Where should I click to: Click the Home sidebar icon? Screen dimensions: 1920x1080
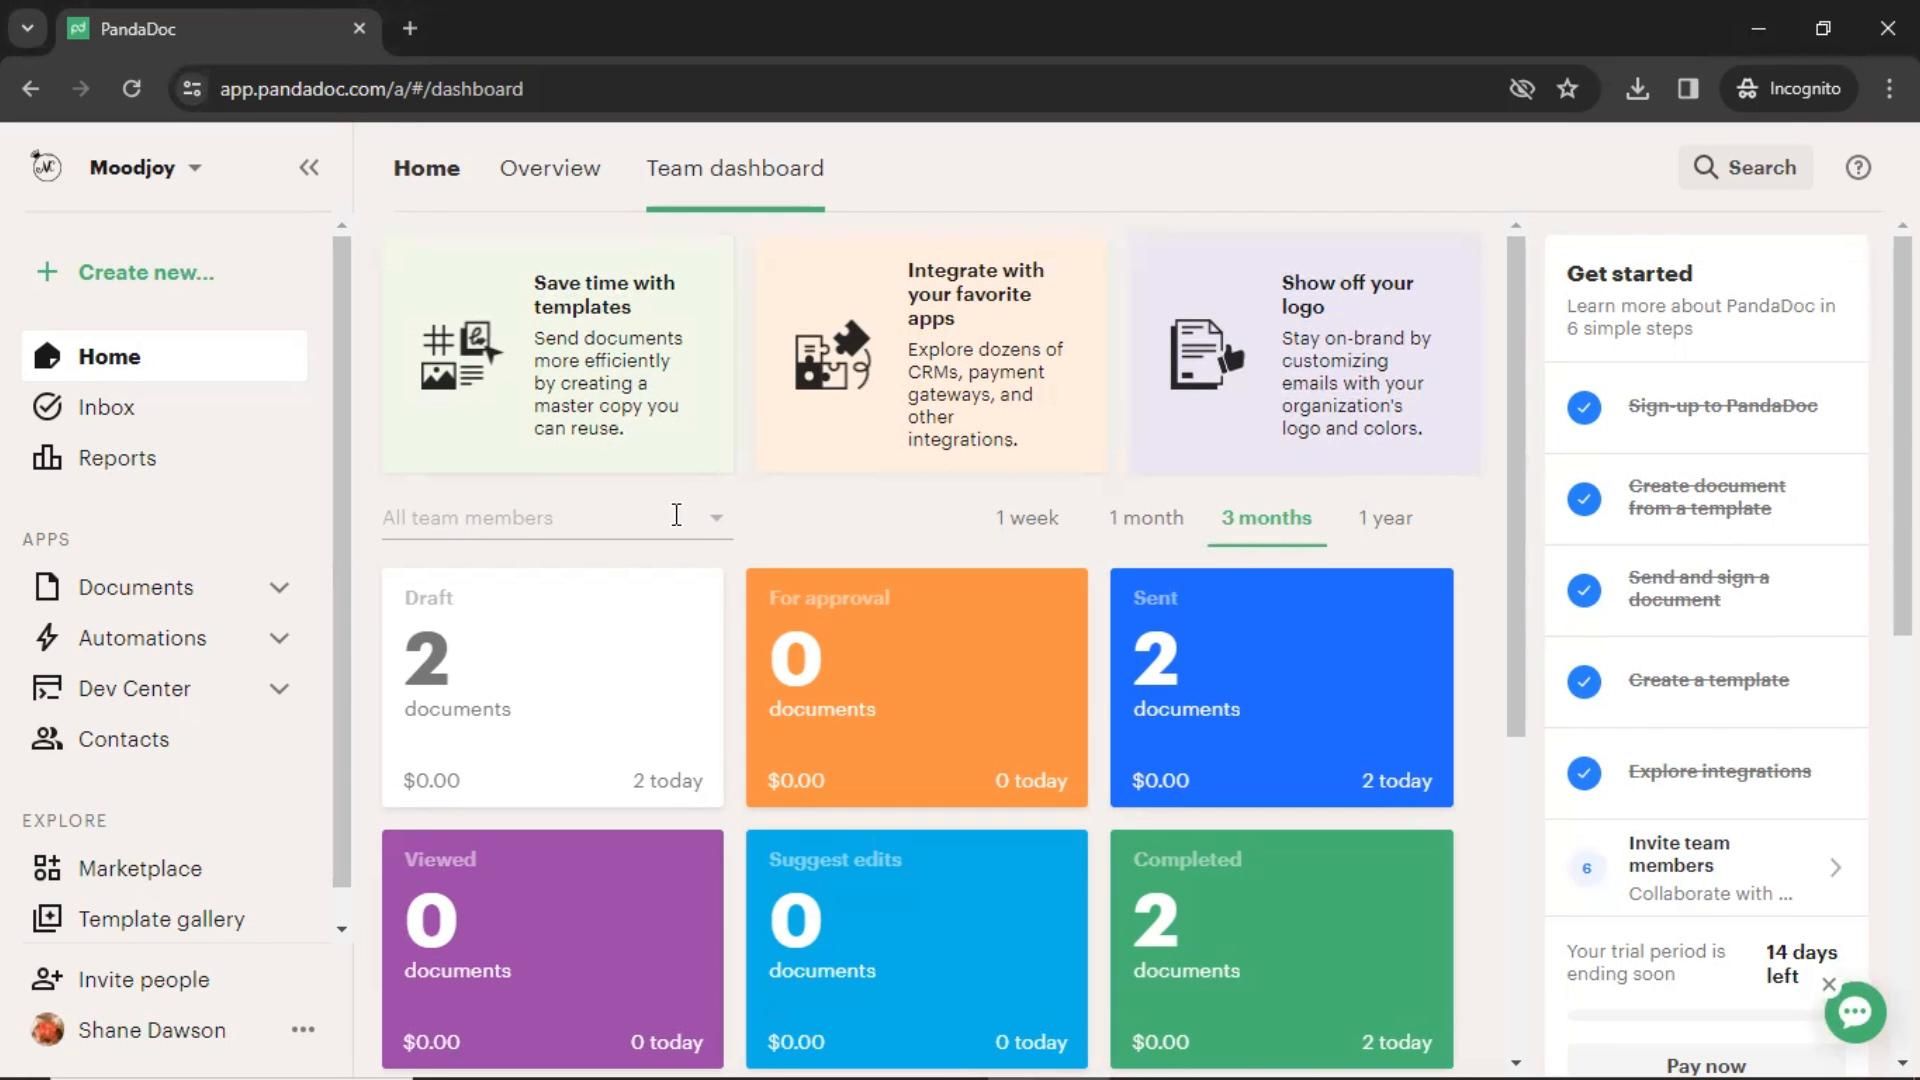47,356
